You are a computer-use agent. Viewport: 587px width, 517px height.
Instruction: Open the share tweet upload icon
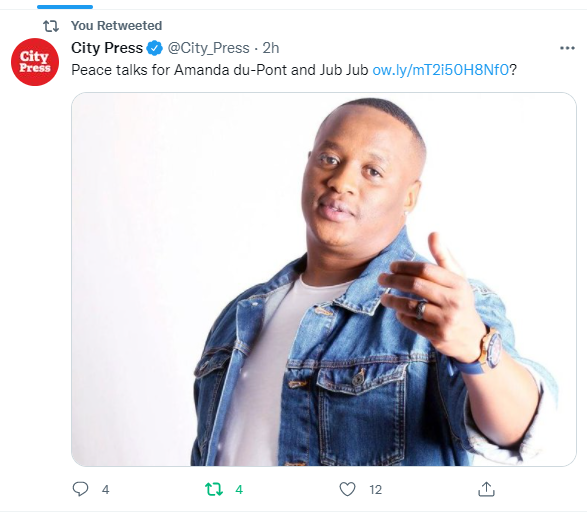486,489
